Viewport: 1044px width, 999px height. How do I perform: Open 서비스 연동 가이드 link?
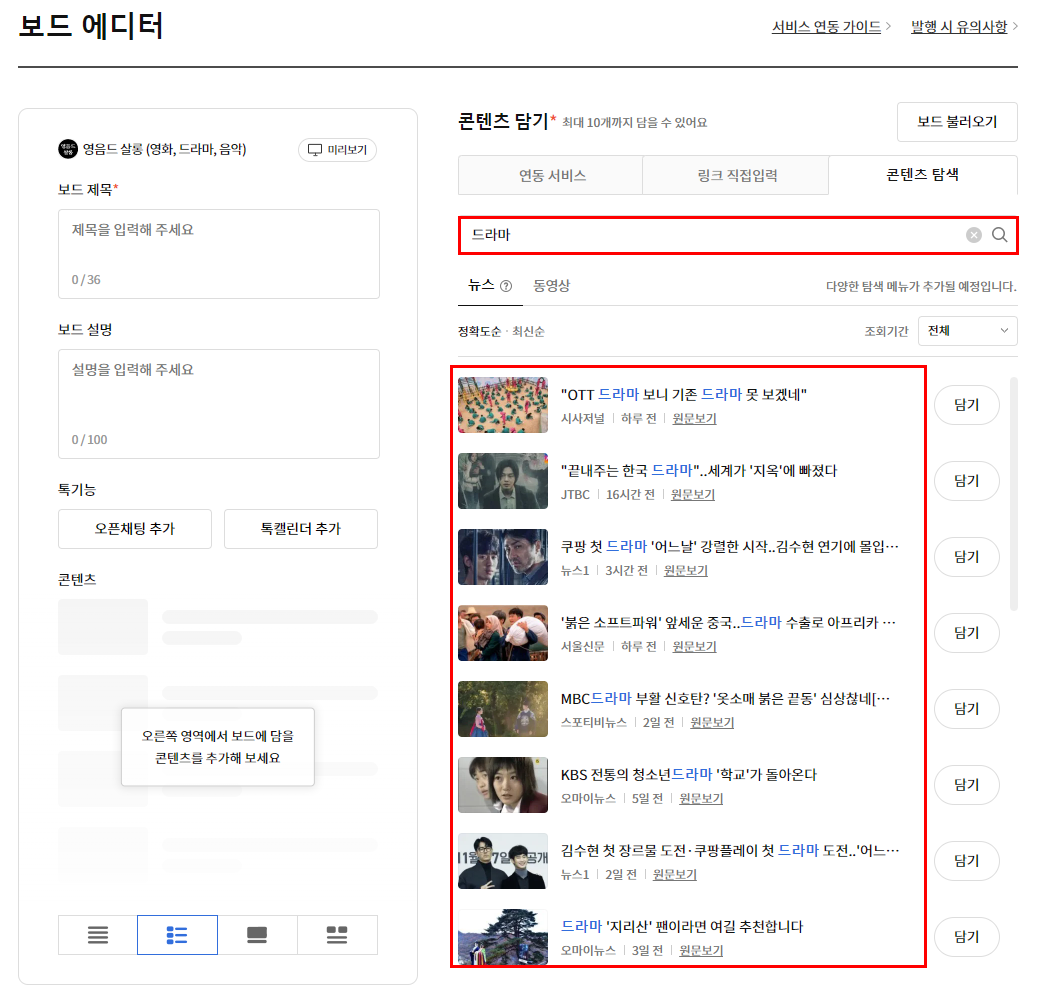pyautogui.click(x=826, y=27)
